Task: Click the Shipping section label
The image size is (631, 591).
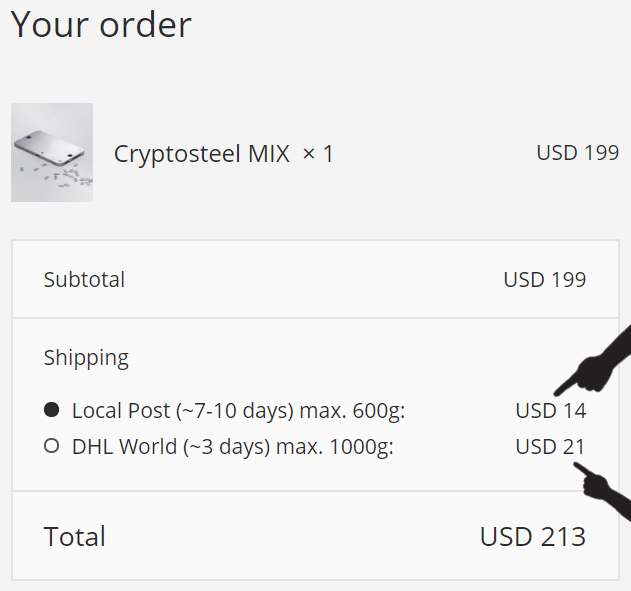Action: tap(86, 358)
